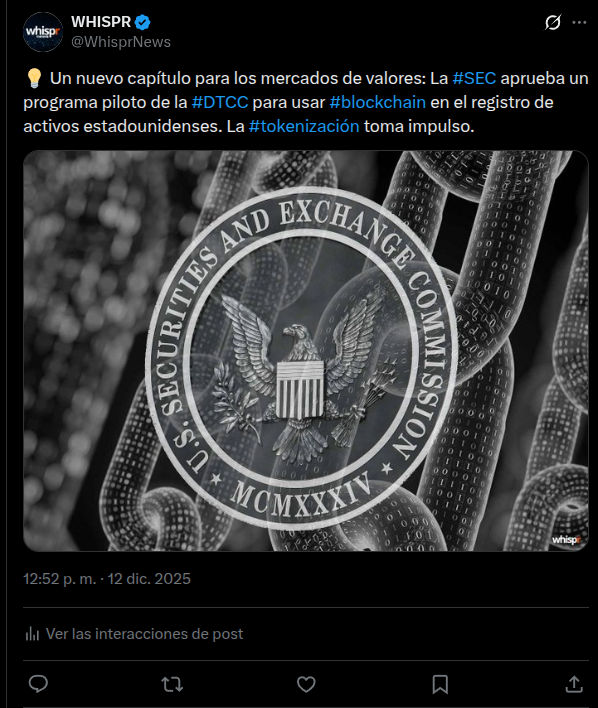
Task: Open the #DTCC hashtag
Action: pyautogui.click(x=220, y=102)
